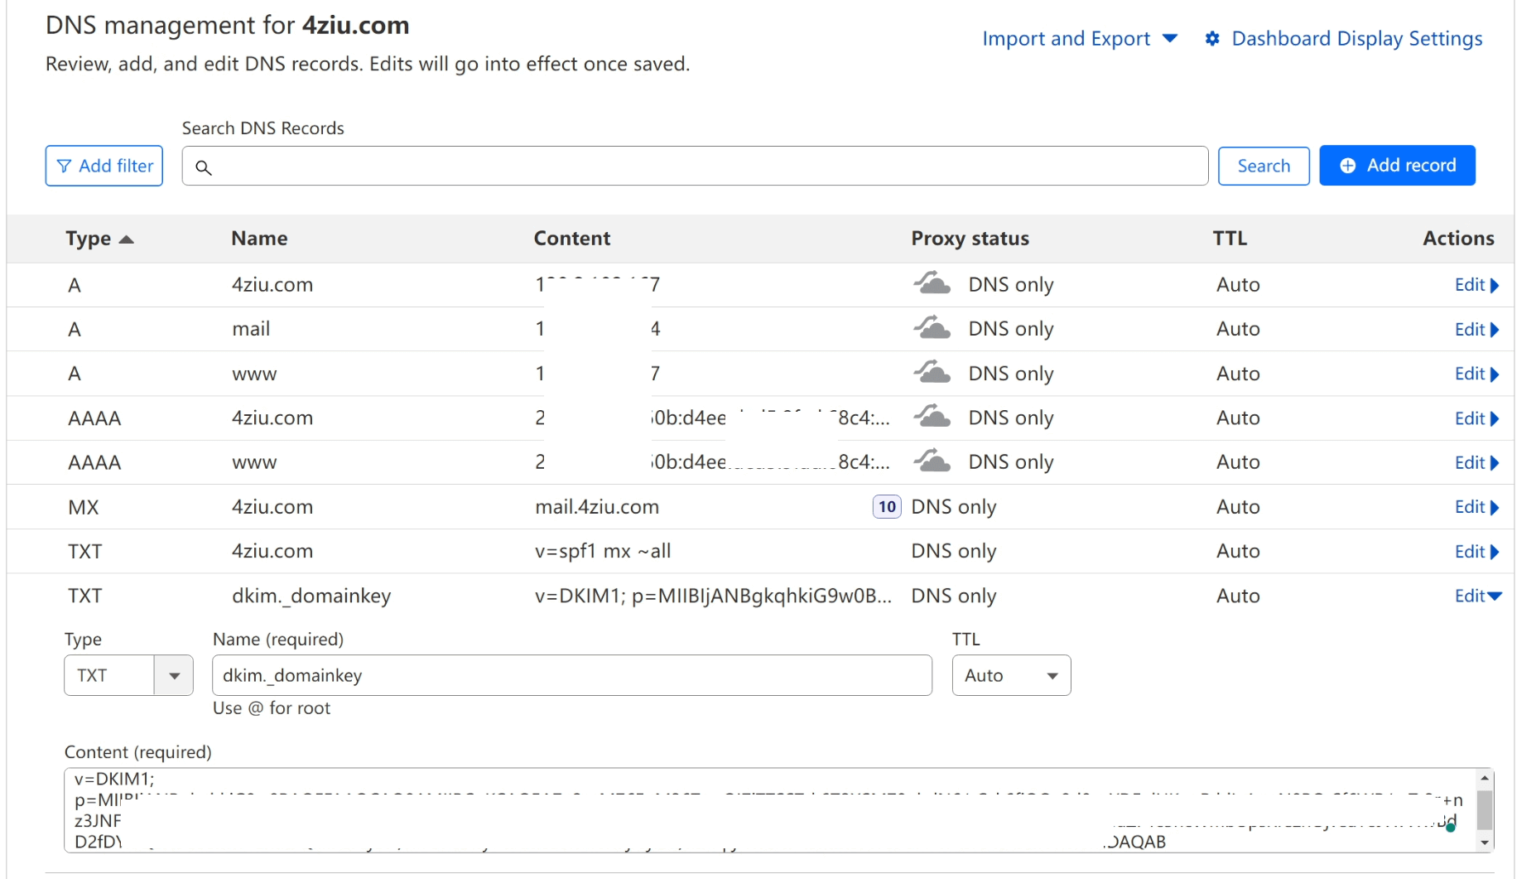The height and width of the screenshot is (879, 1536).
Task: Click the cloud icon for the first A record
Action: point(932,284)
